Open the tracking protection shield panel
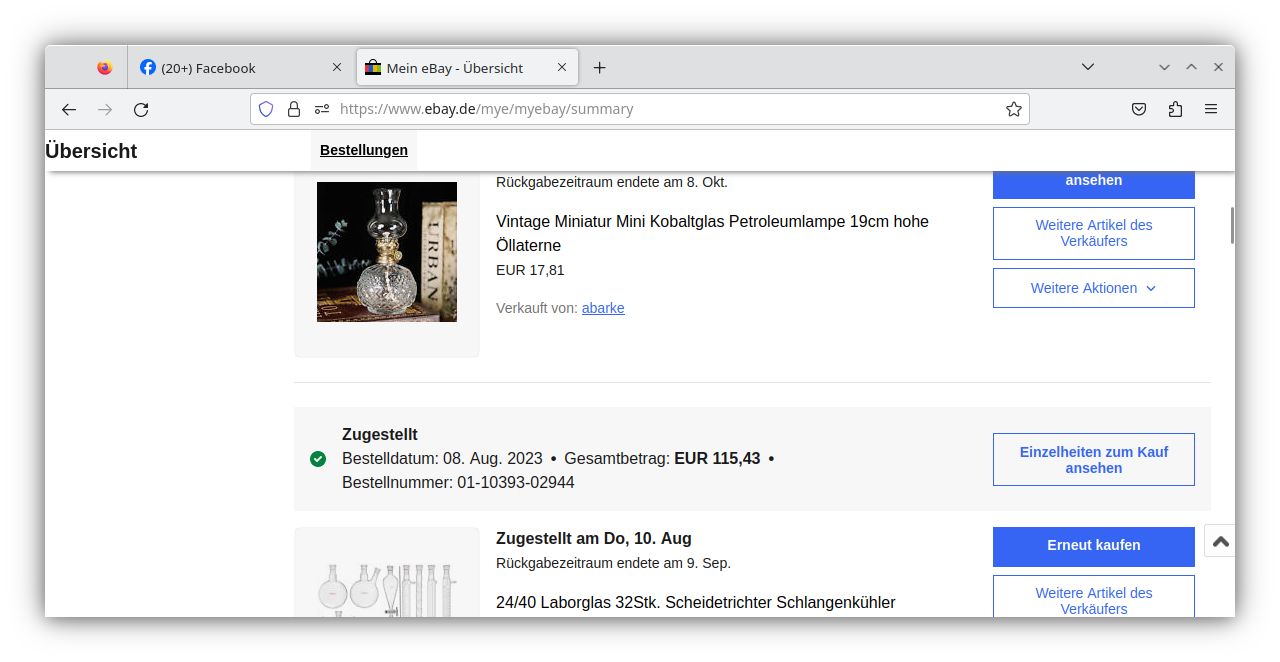 tap(265, 108)
